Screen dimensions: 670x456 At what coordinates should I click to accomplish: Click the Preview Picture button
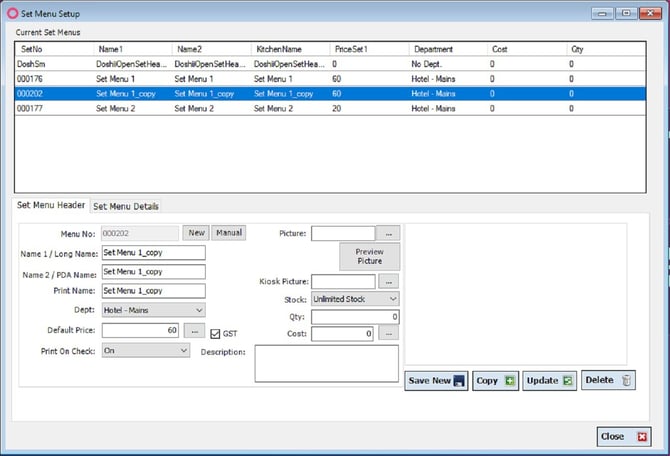point(370,256)
